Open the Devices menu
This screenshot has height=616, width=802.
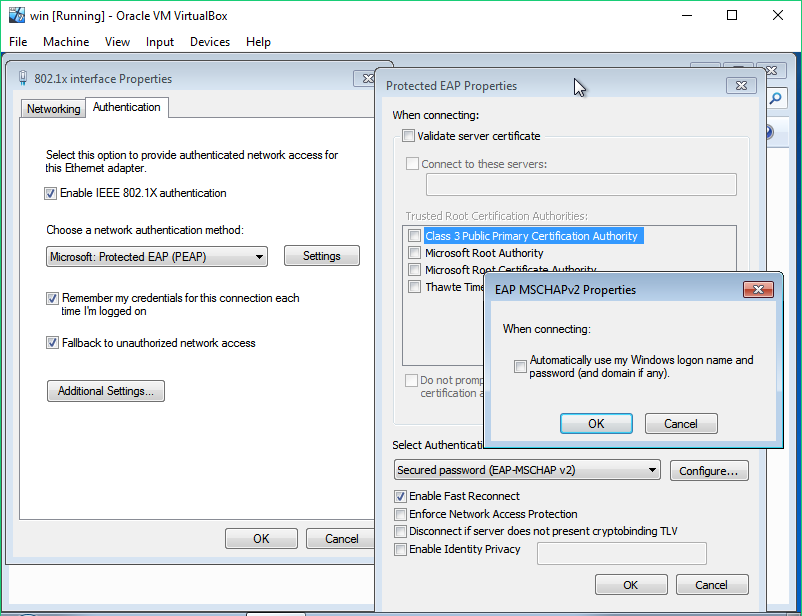click(x=210, y=42)
